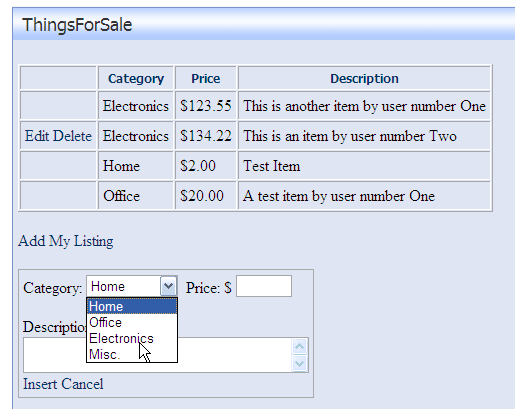Click the Add My Listing link
This screenshot has width=515, height=409.
click(66, 241)
